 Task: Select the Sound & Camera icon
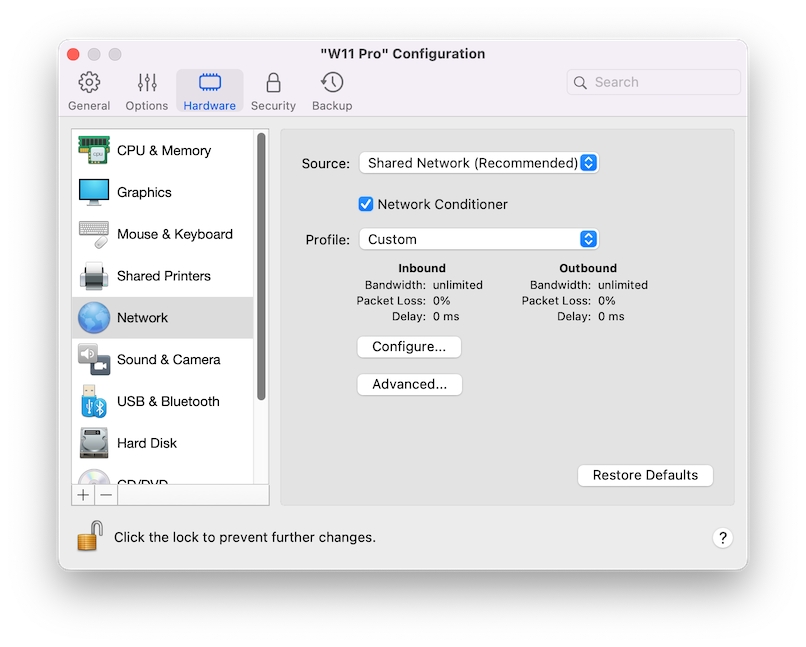point(93,359)
